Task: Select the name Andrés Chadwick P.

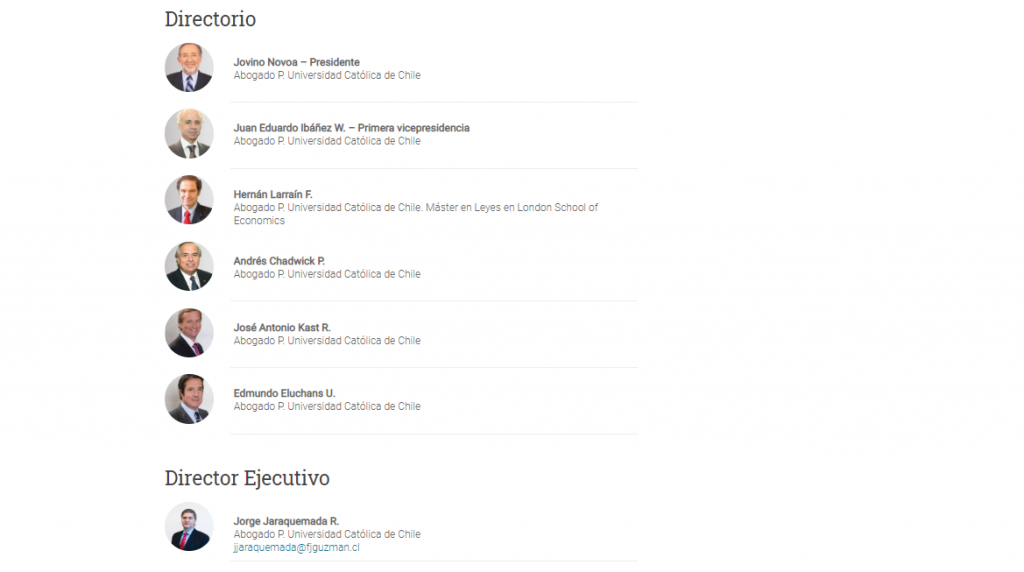Action: (x=279, y=261)
